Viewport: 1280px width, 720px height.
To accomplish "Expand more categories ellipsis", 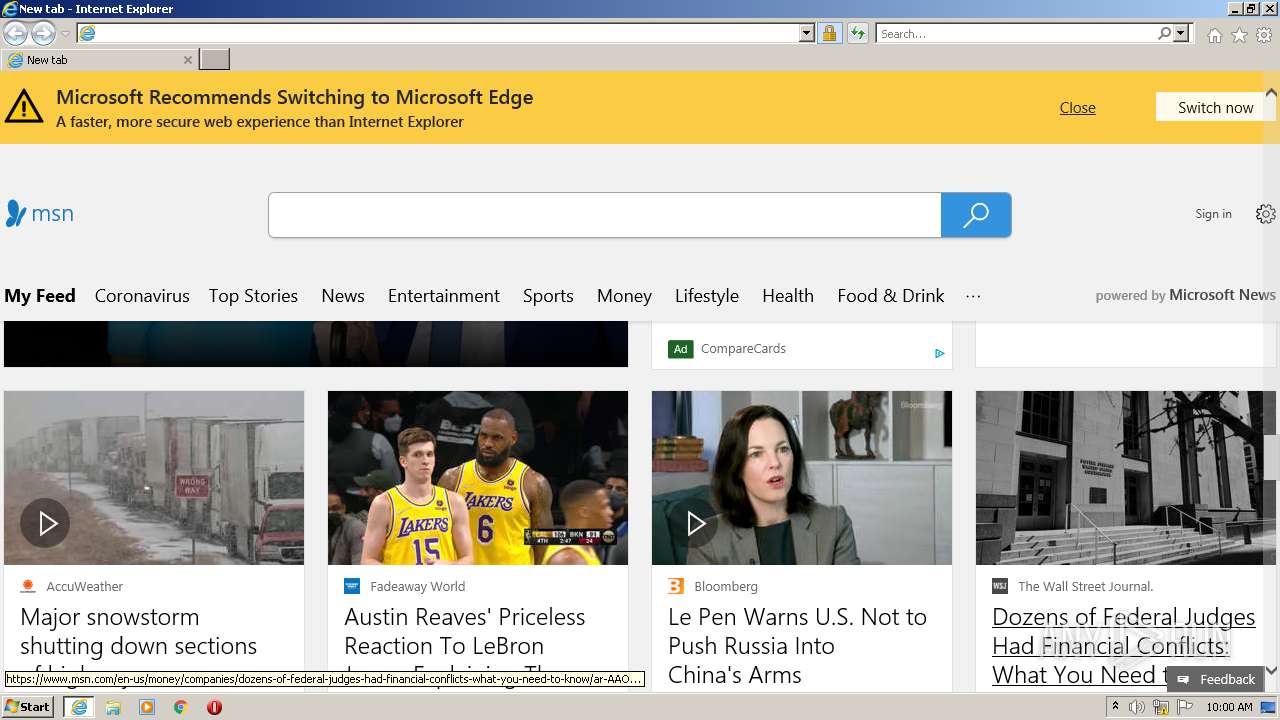I will [973, 296].
